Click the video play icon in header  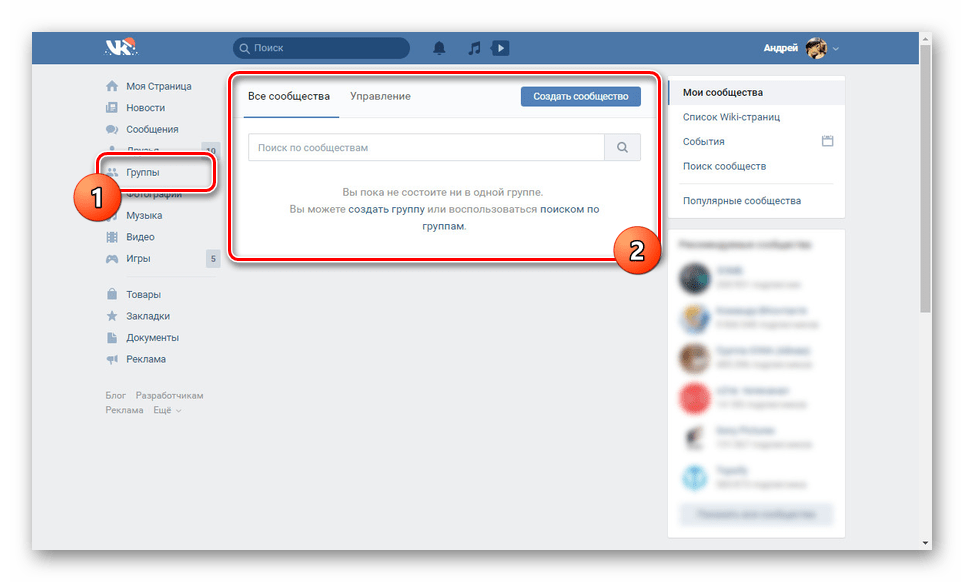[x=500, y=48]
